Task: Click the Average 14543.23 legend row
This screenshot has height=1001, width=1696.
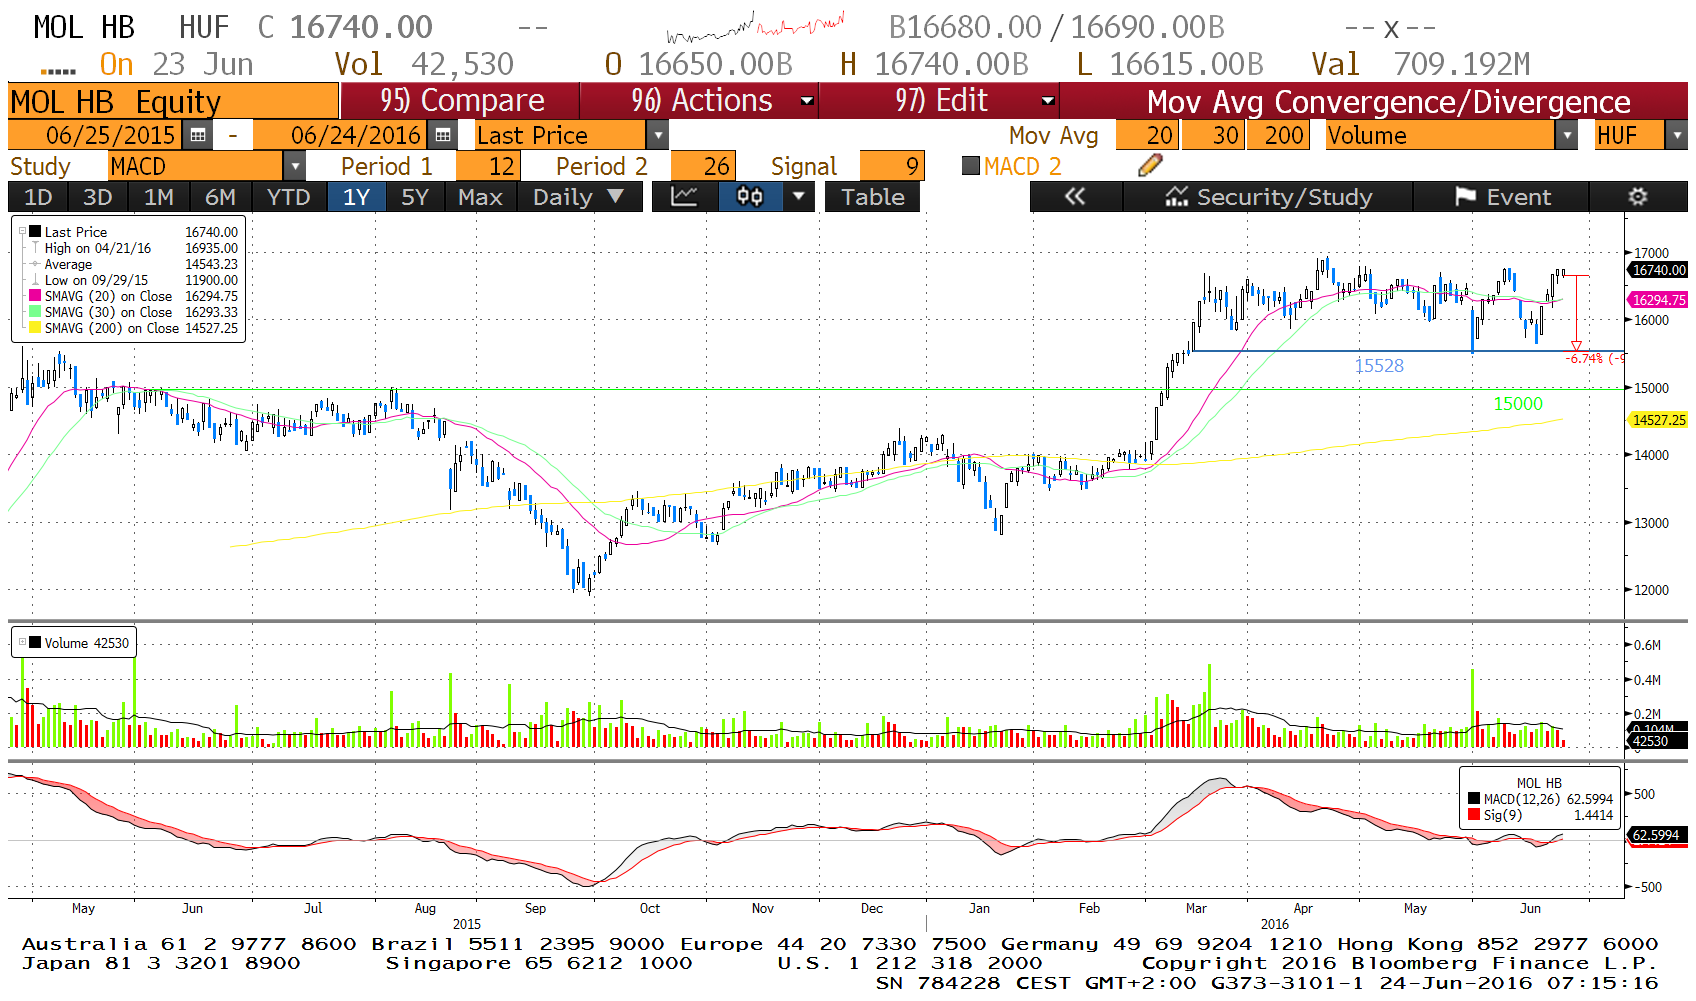Action: click(134, 264)
